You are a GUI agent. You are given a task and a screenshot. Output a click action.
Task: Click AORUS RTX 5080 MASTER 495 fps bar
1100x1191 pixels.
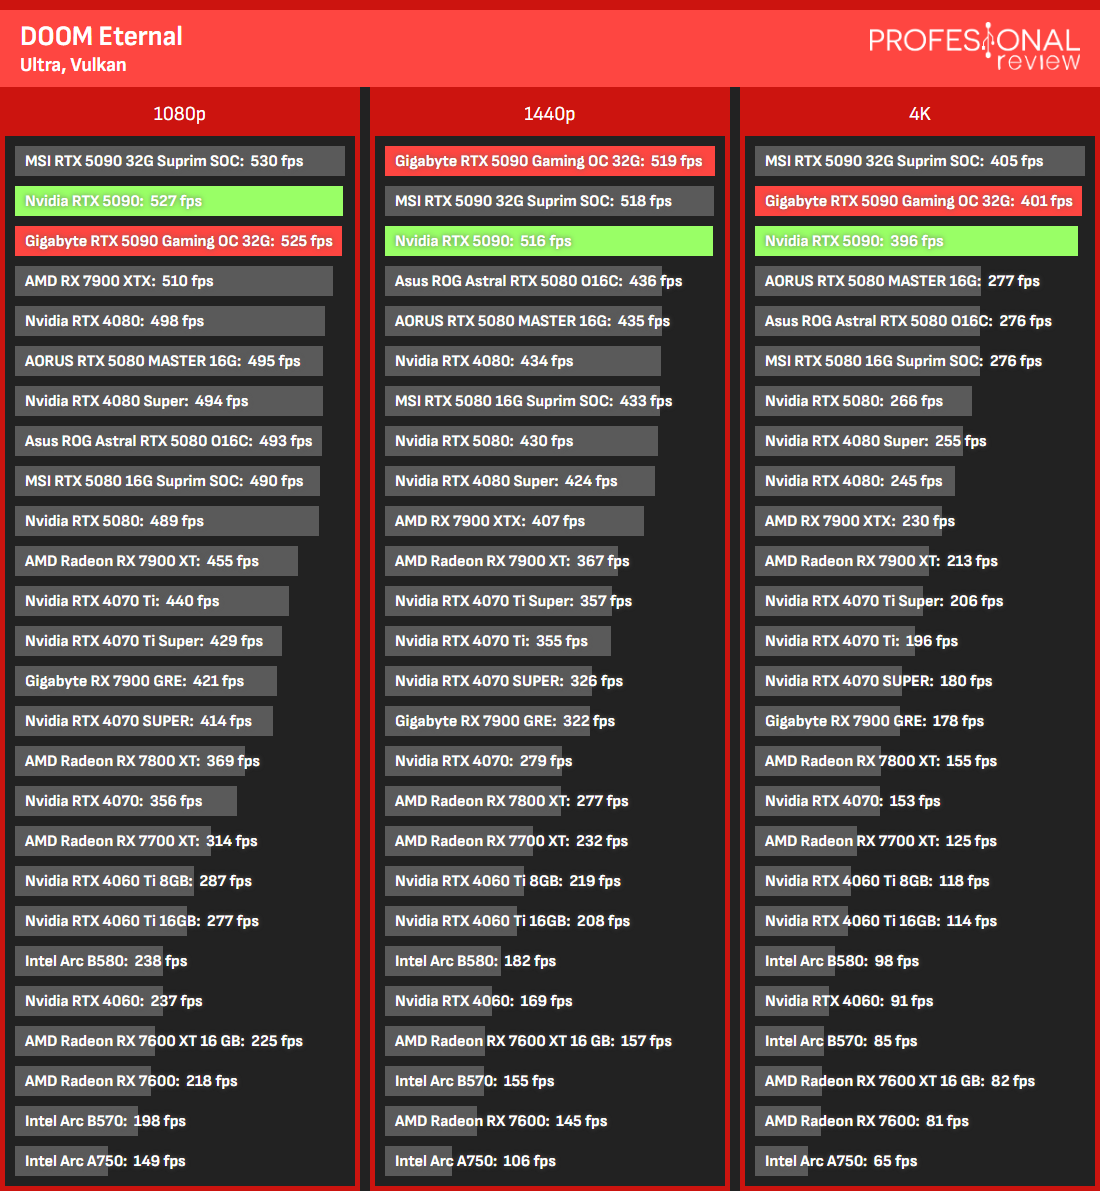(x=169, y=362)
